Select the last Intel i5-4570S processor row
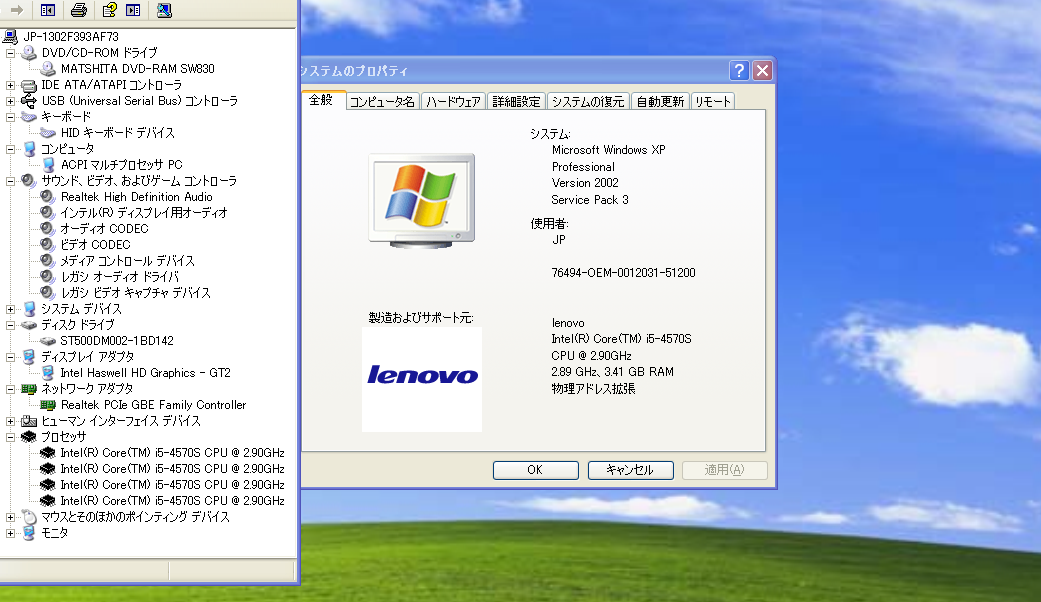The height and width of the screenshot is (602, 1041). point(172,500)
